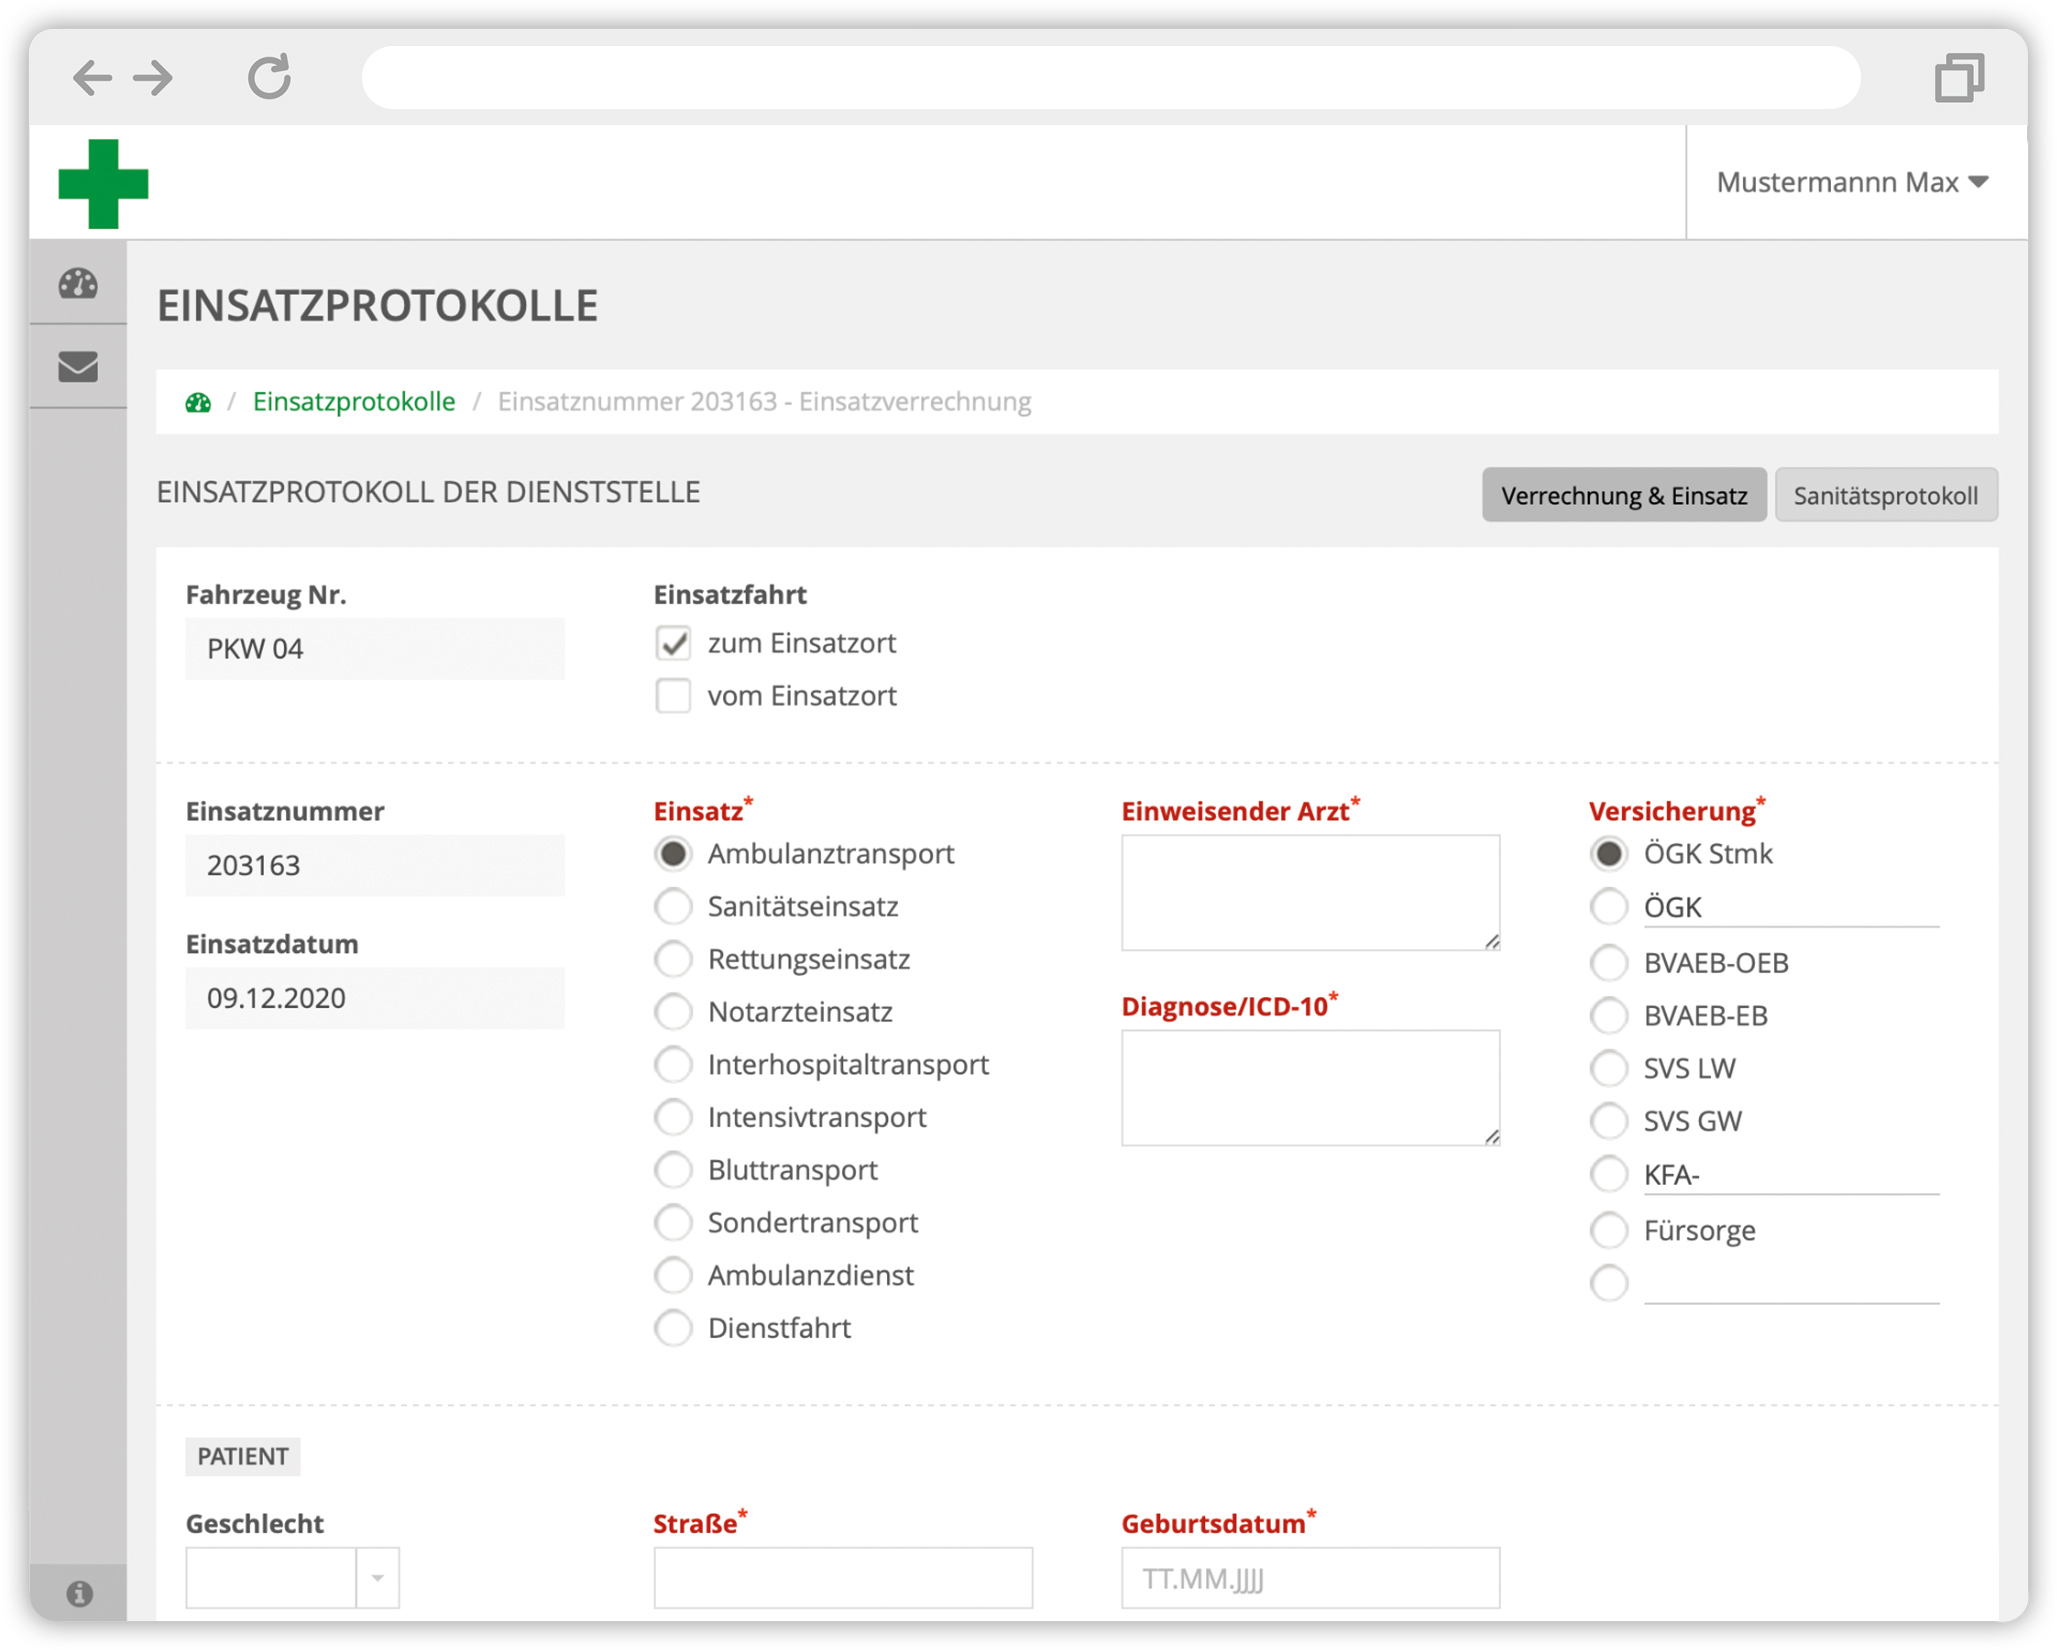The height and width of the screenshot is (1650, 2057).
Task: Select the SVS LW insurance radio
Action: point(1609,1069)
